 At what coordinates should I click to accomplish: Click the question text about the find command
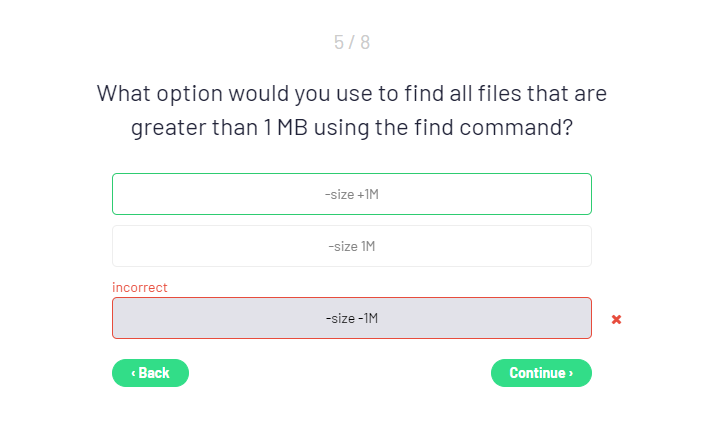[x=351, y=111]
